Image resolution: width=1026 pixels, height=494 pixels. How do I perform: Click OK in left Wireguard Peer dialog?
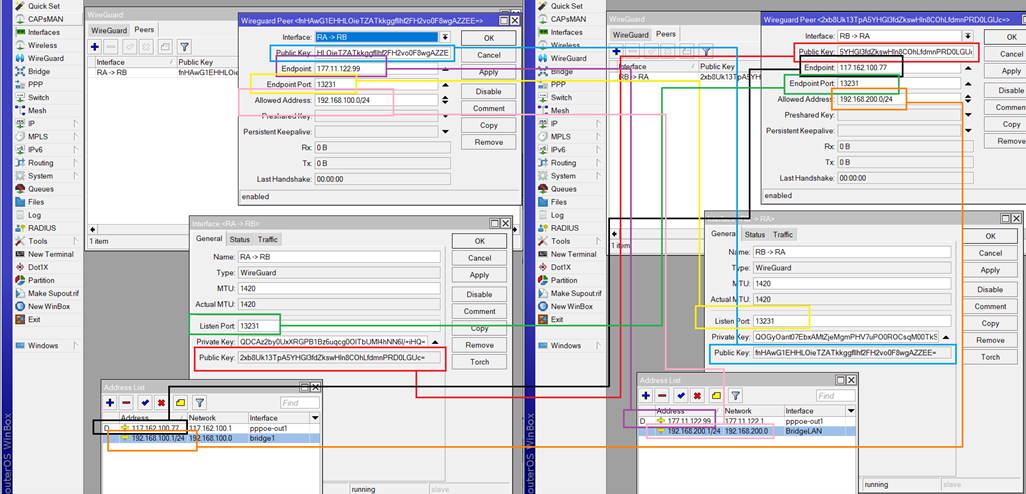(488, 38)
